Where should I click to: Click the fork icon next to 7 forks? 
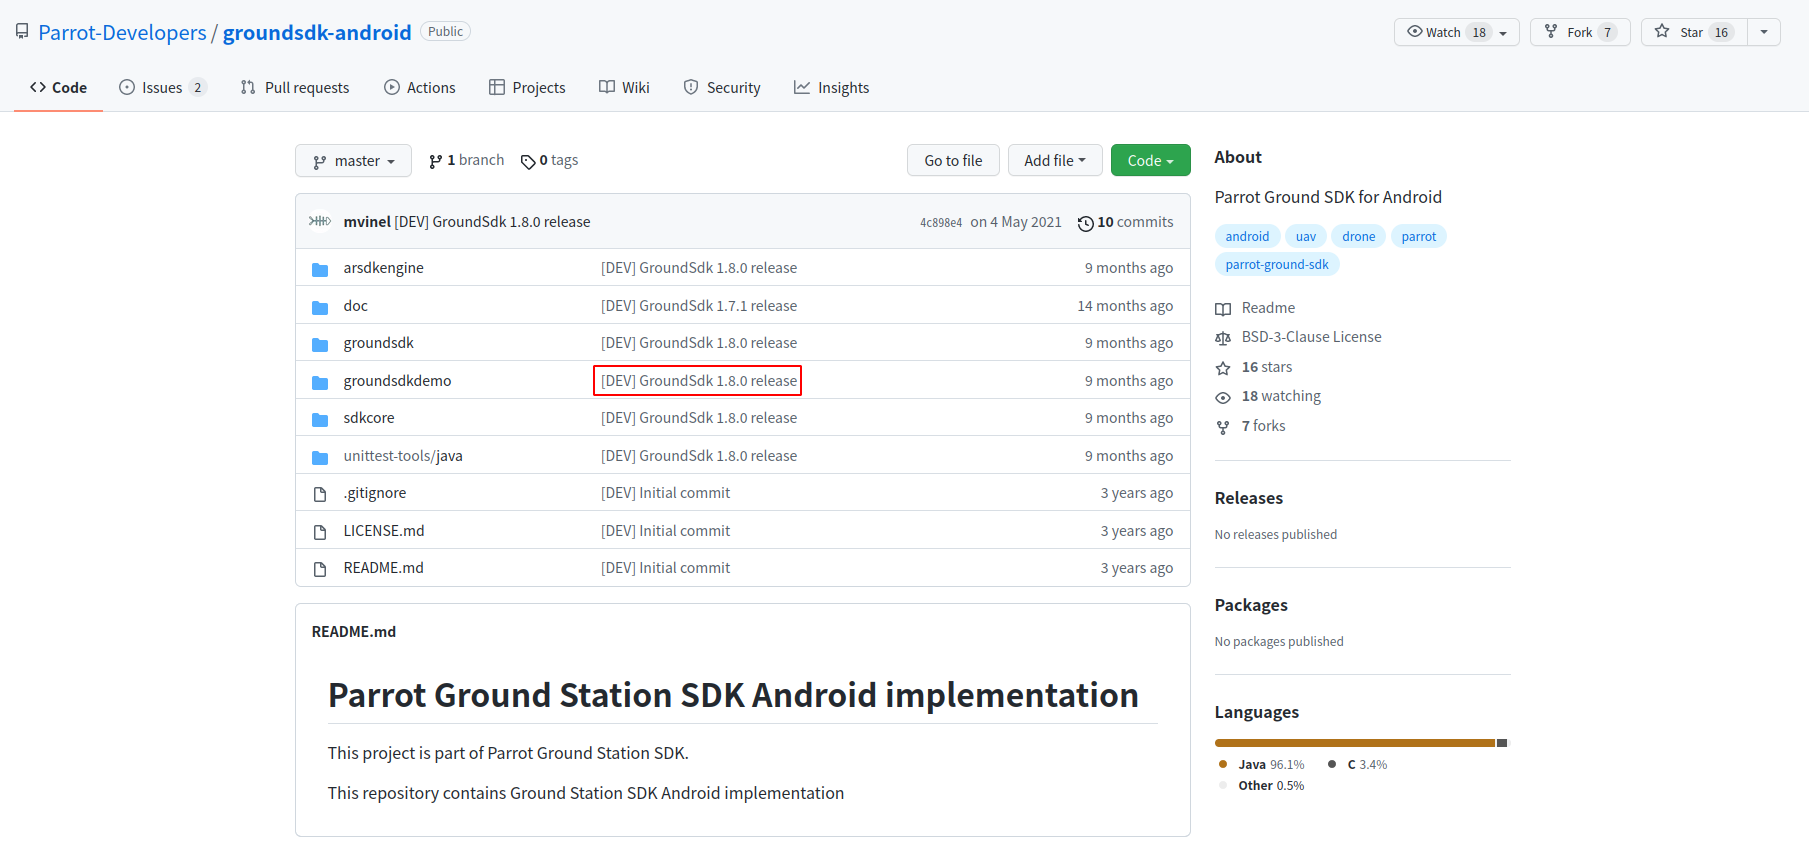[1223, 427]
